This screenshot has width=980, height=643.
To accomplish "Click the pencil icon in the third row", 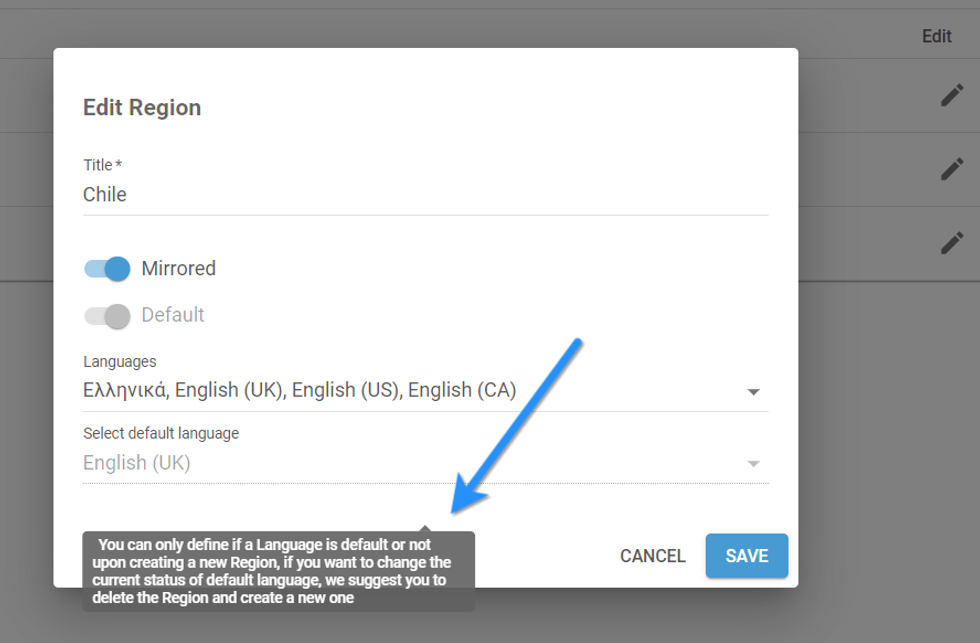I will coord(952,243).
